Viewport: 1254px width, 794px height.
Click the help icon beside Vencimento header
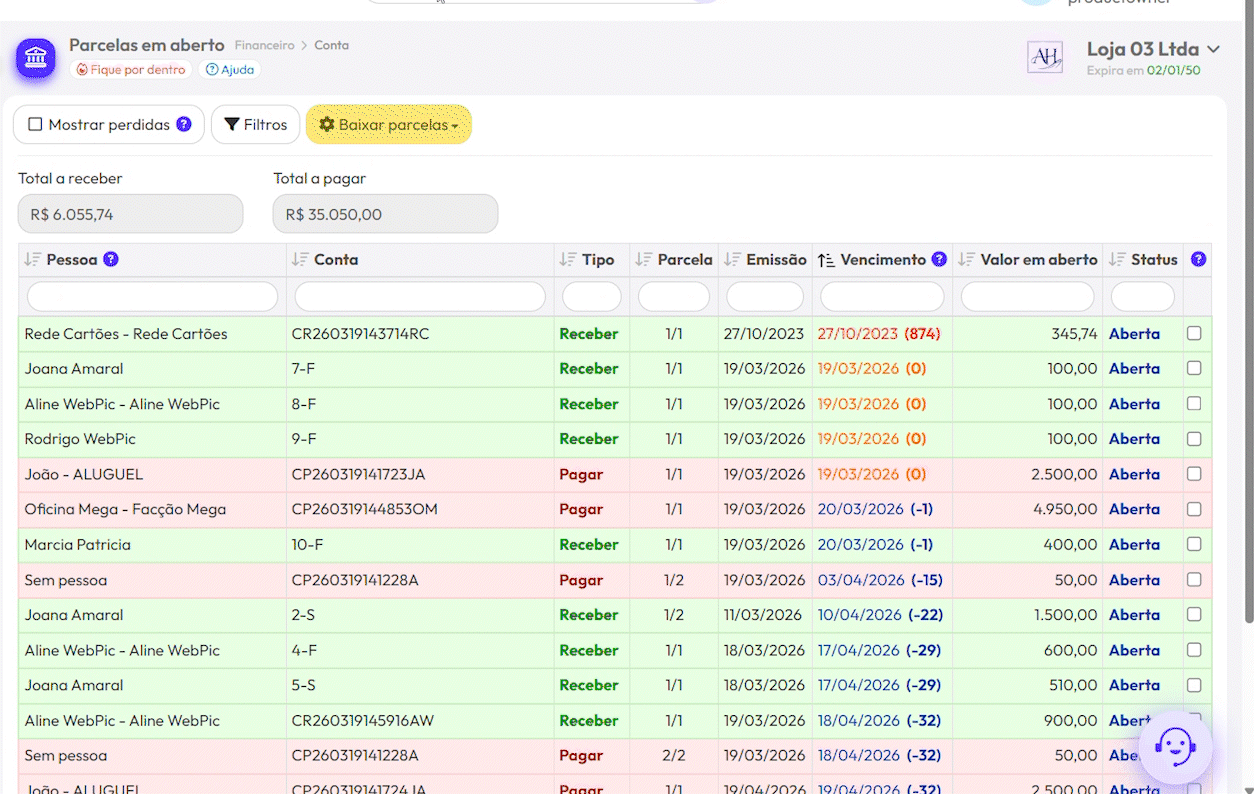tap(939, 259)
